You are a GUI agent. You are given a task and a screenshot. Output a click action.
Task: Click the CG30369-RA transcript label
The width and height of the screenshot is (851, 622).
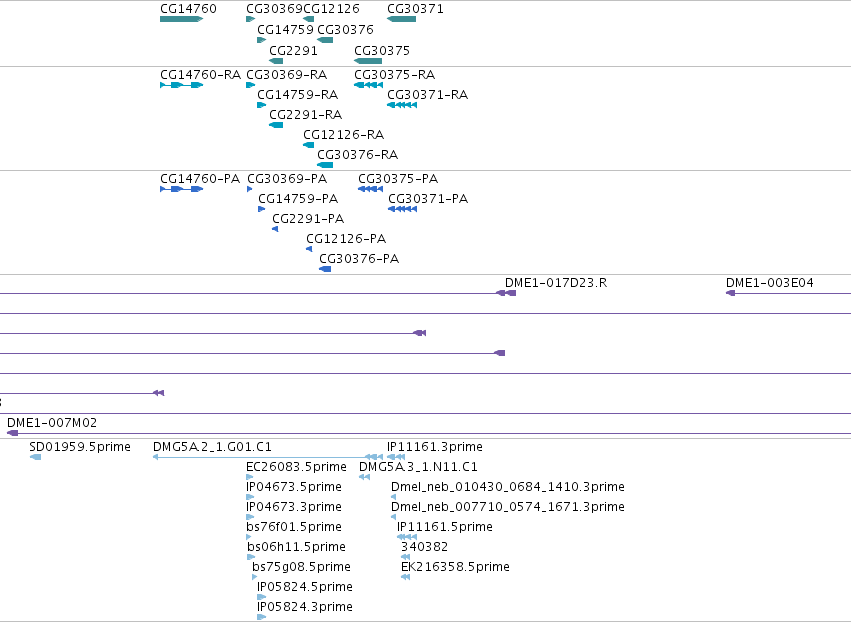[x=287, y=74]
